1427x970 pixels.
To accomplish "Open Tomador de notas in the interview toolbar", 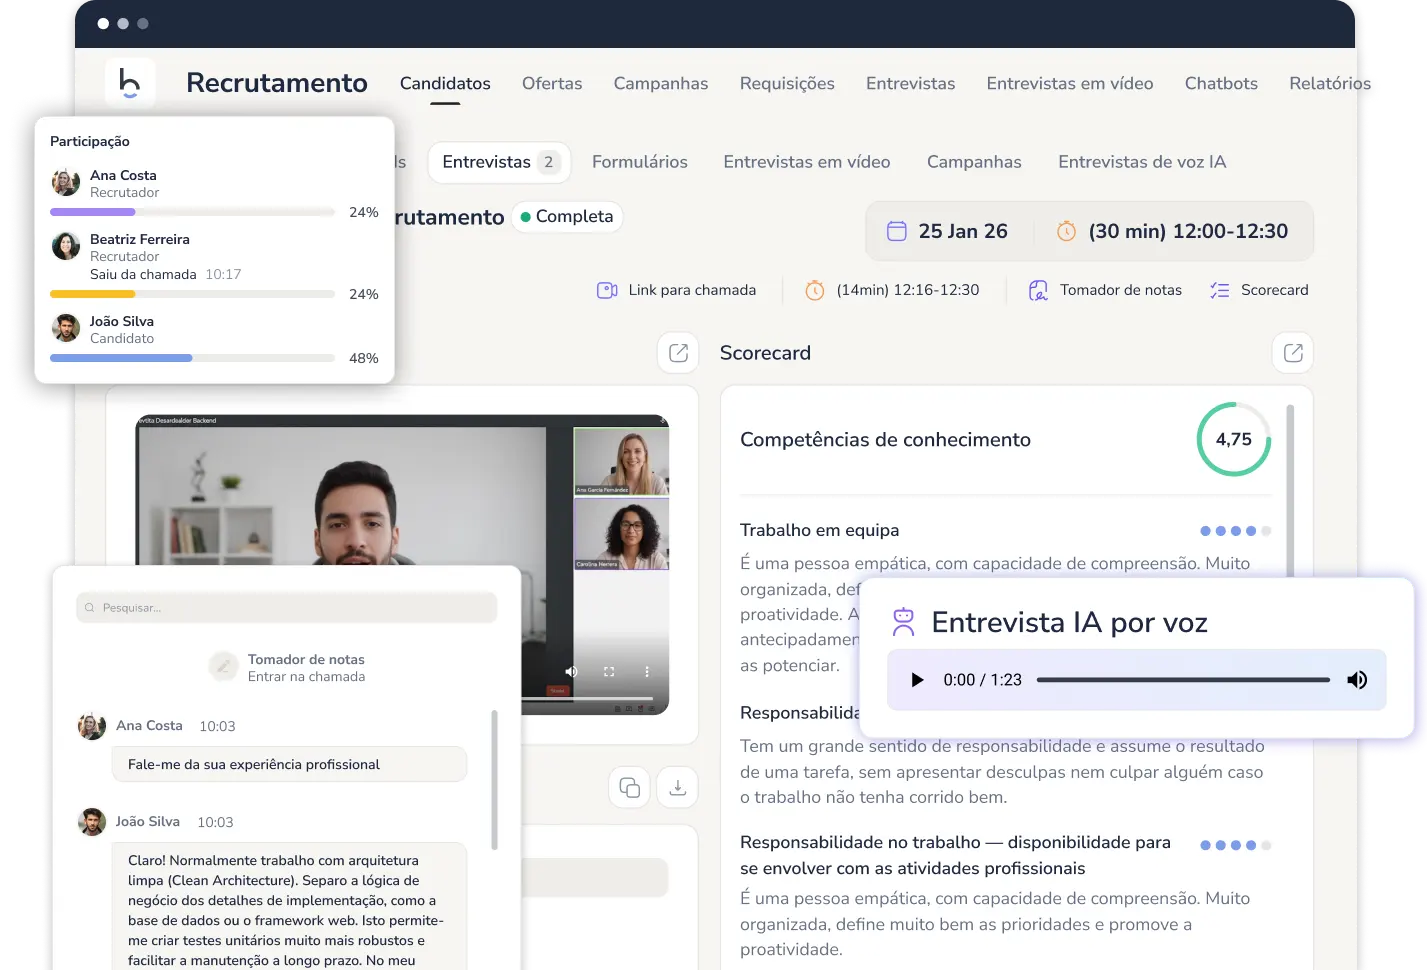I will pos(1121,290).
